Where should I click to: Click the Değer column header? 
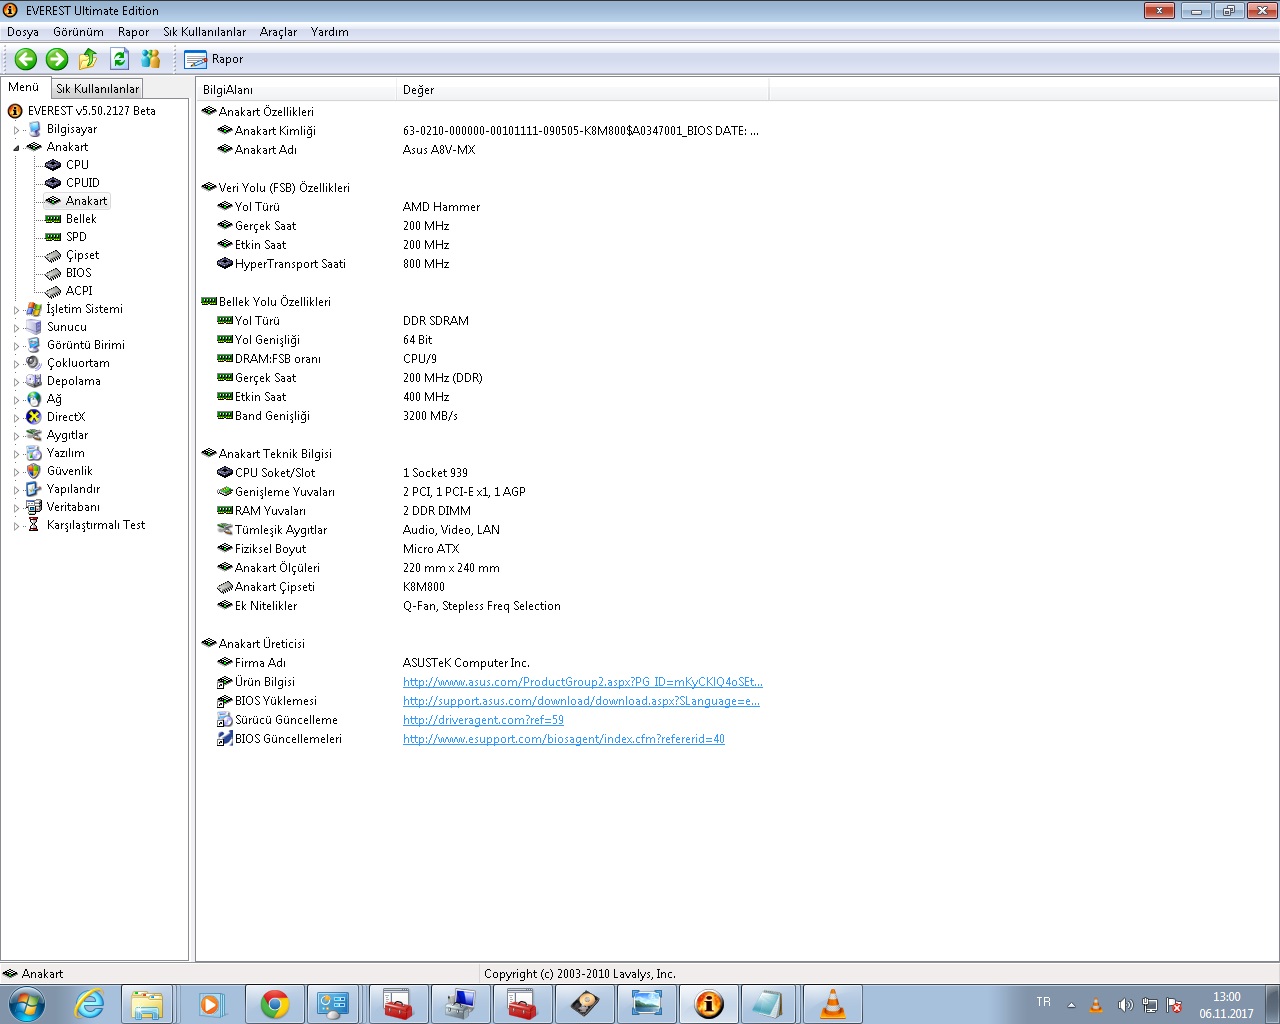[418, 90]
